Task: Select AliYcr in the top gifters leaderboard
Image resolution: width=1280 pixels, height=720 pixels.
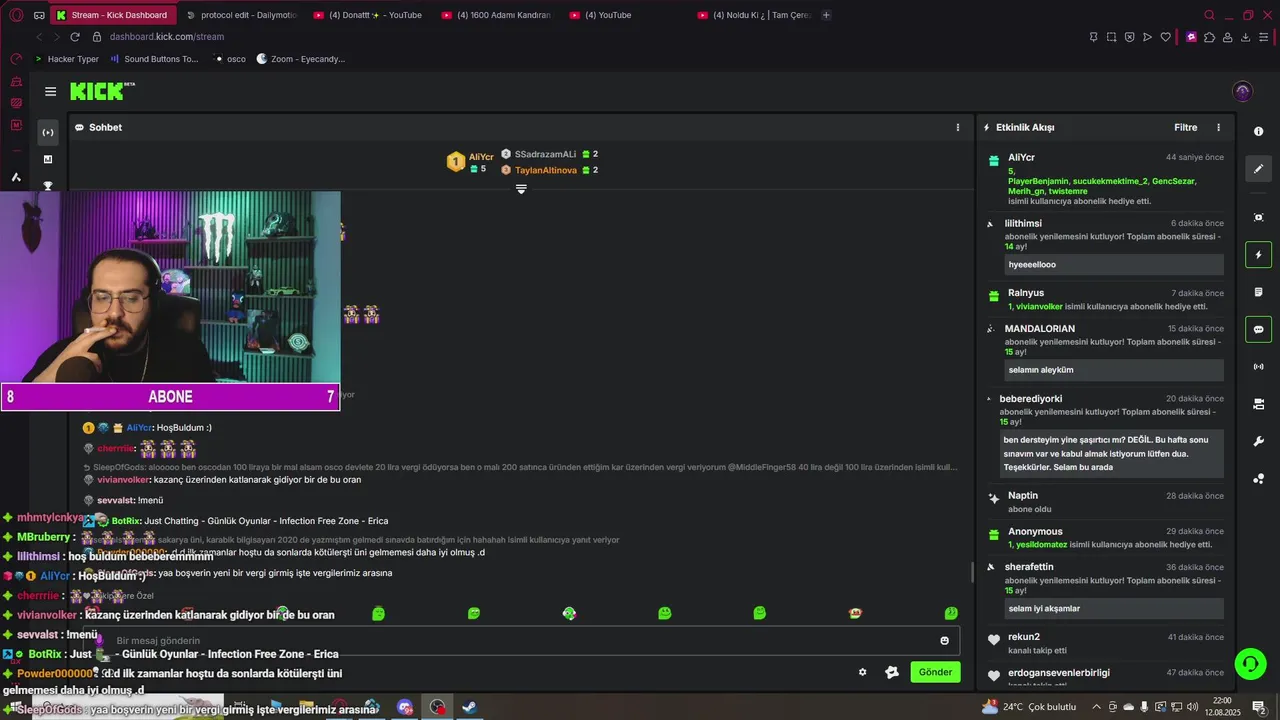Action: 481,157
